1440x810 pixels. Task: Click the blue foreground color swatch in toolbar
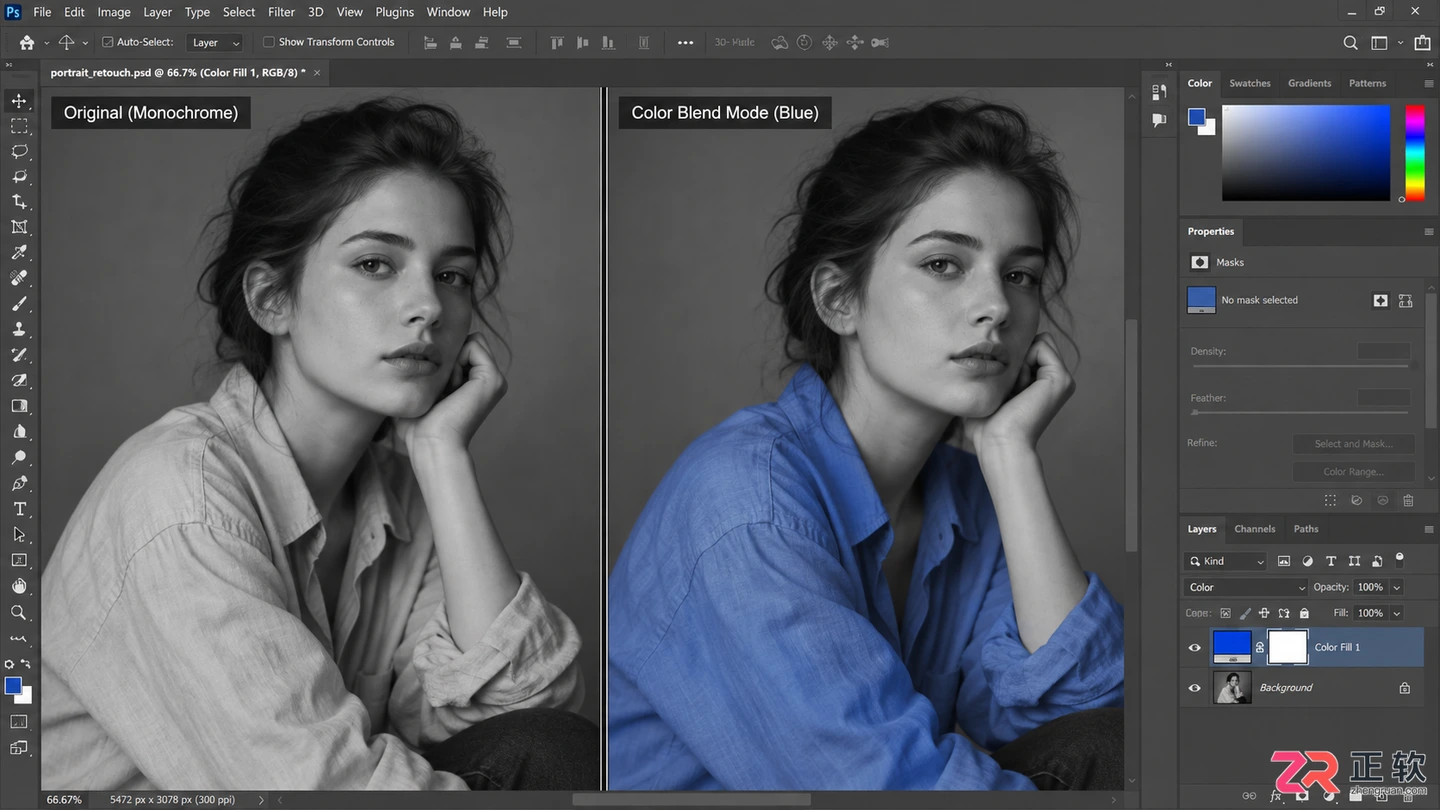[x=13, y=685]
